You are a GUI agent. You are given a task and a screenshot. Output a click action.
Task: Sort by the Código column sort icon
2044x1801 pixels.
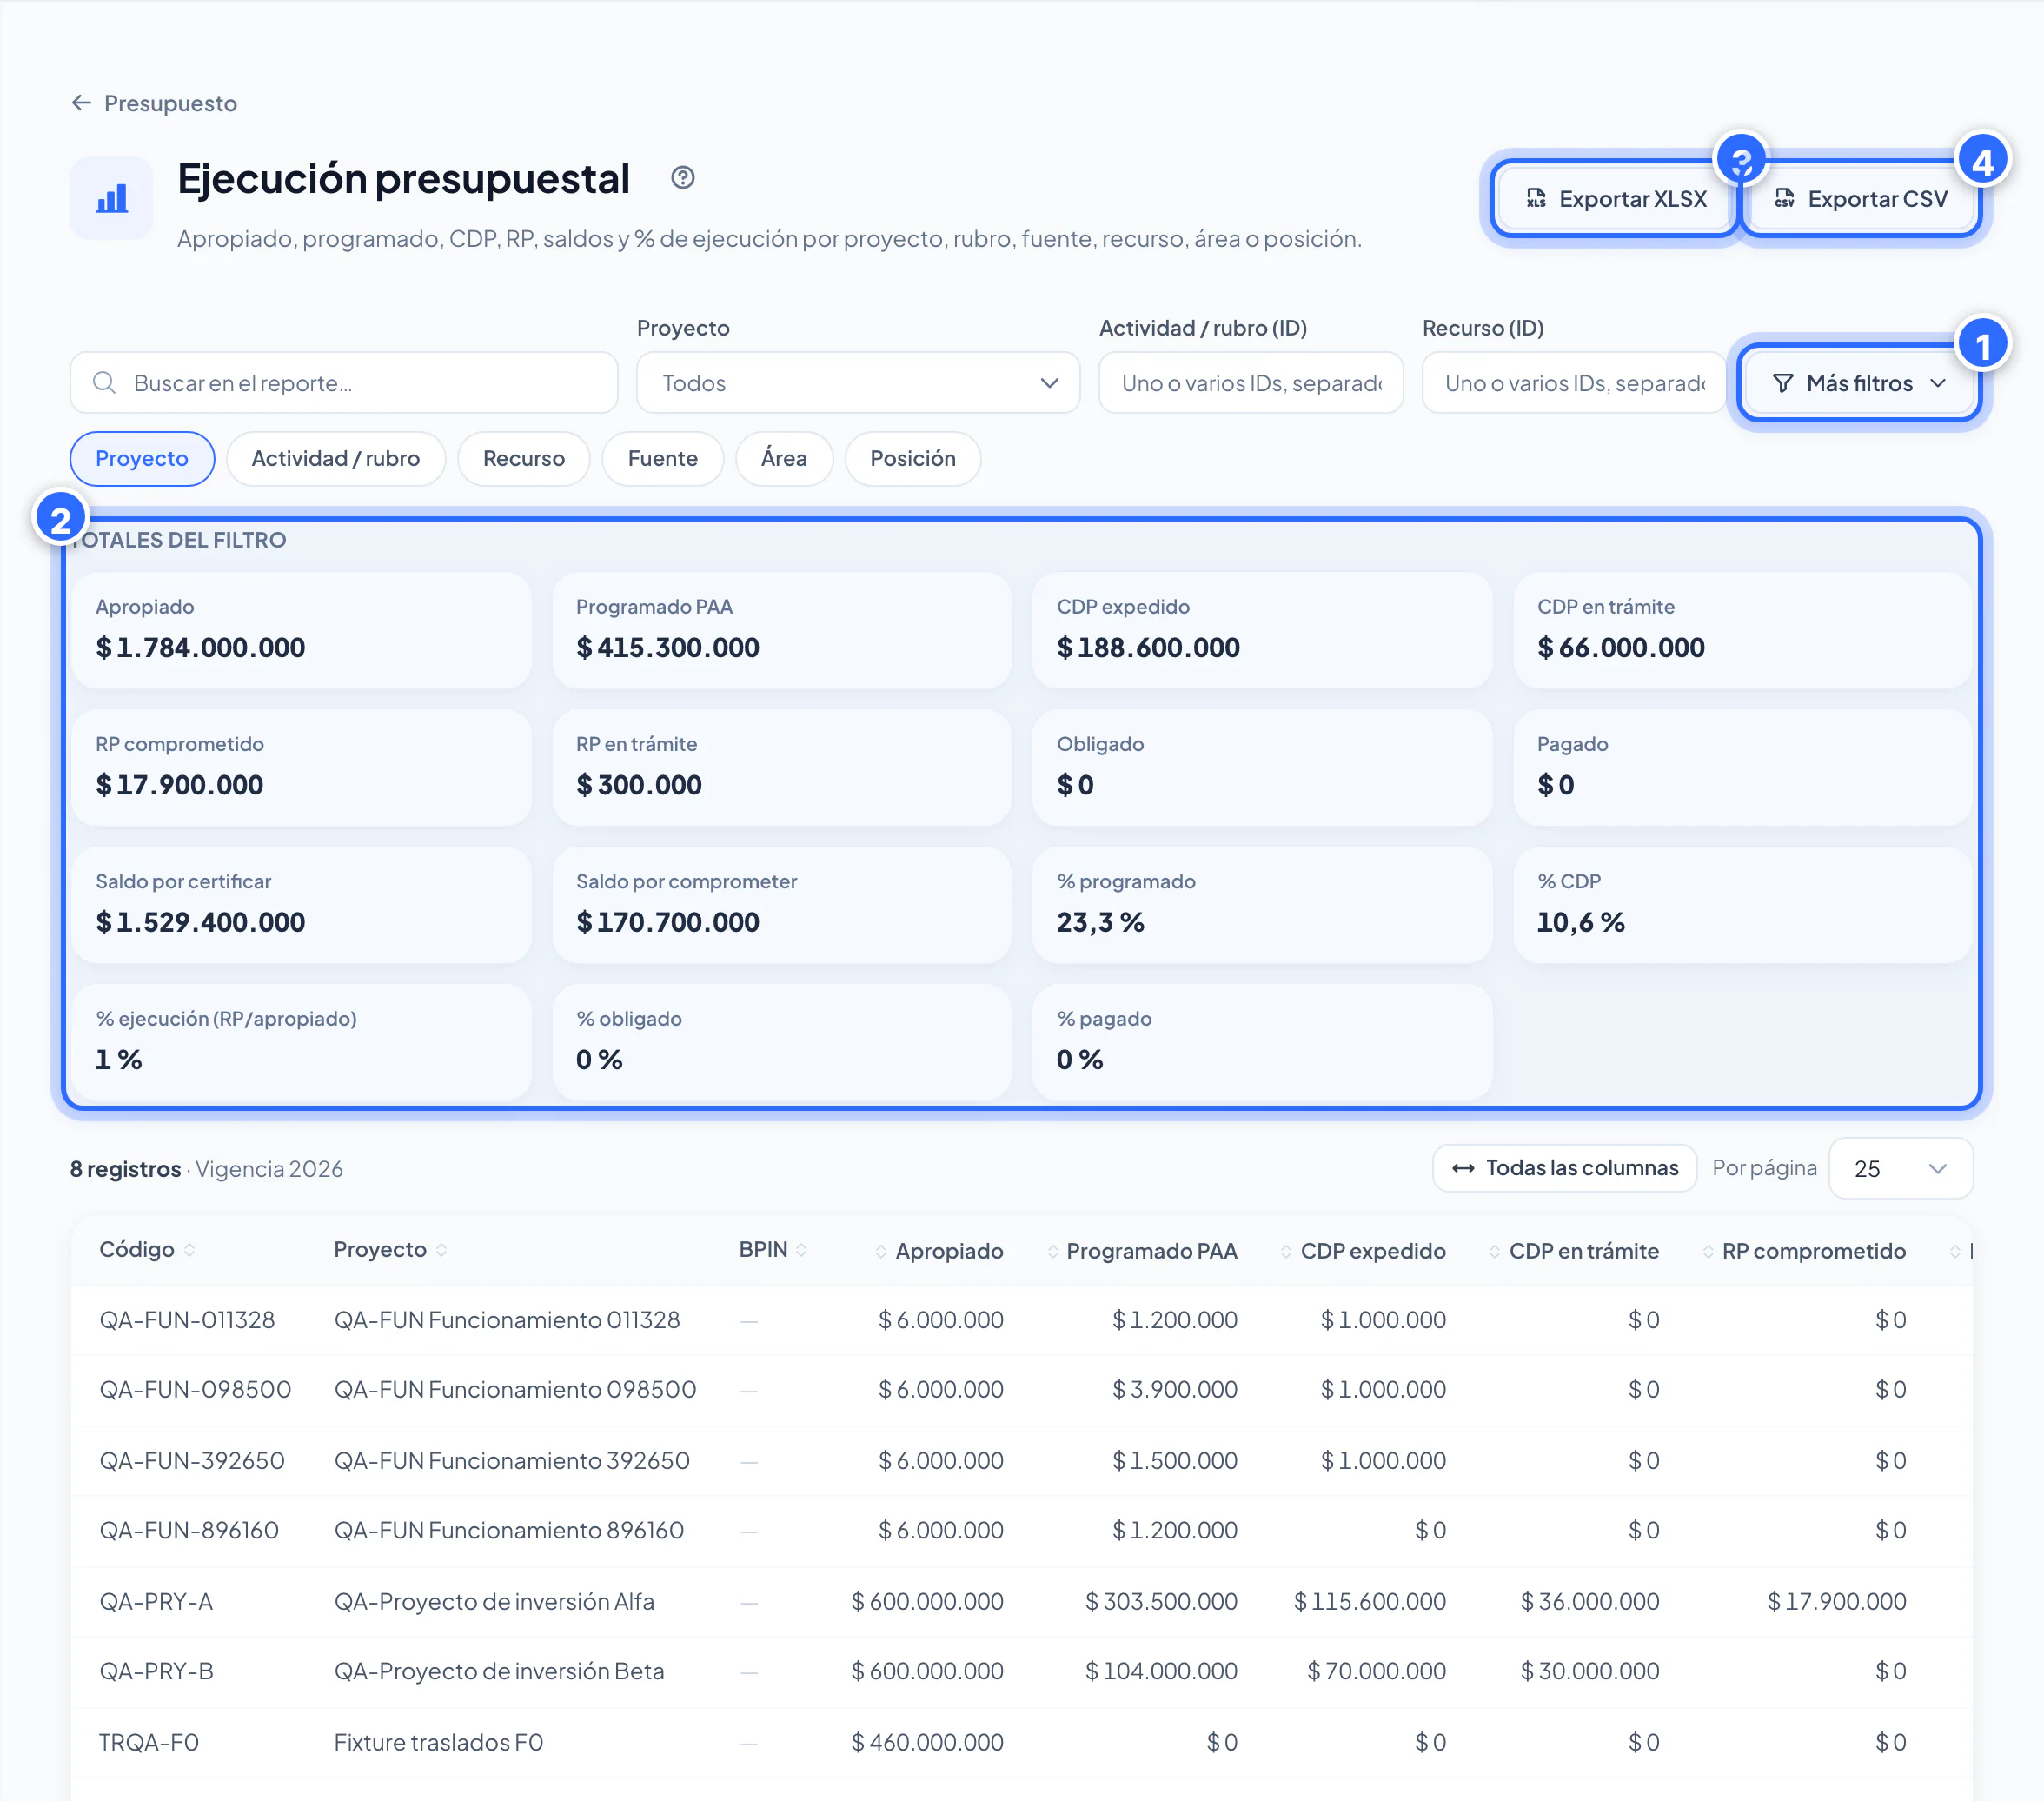tap(190, 1250)
